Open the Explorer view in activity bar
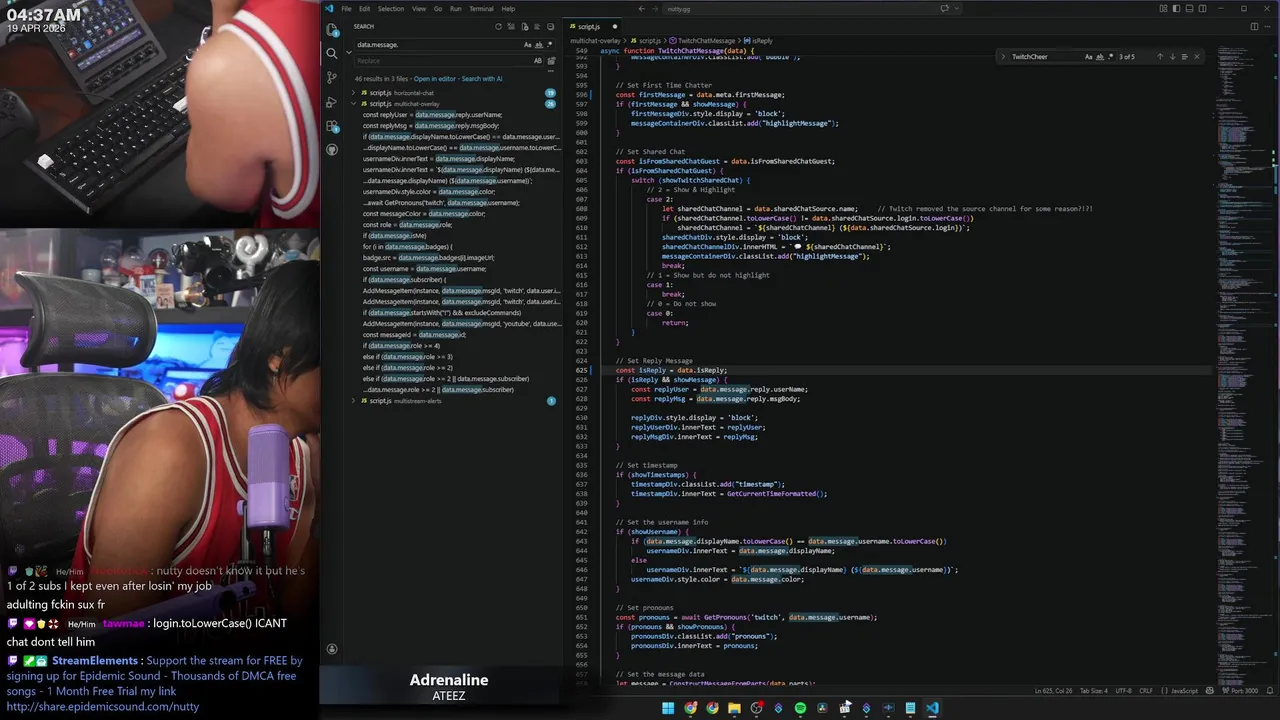The image size is (1280, 720). [332, 30]
